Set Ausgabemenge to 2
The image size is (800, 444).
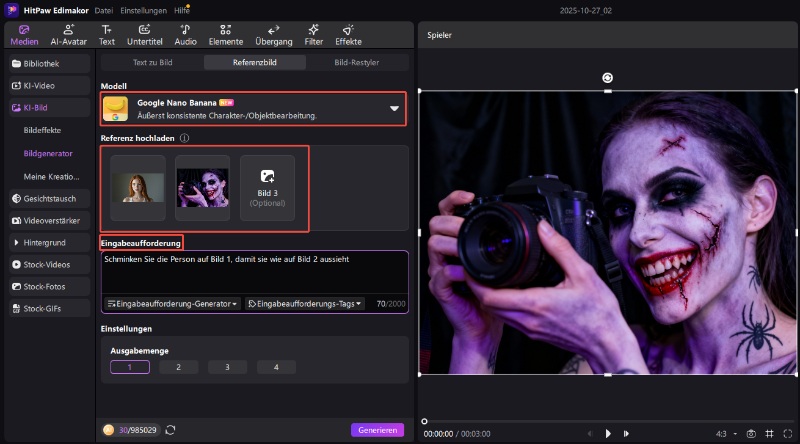point(178,367)
